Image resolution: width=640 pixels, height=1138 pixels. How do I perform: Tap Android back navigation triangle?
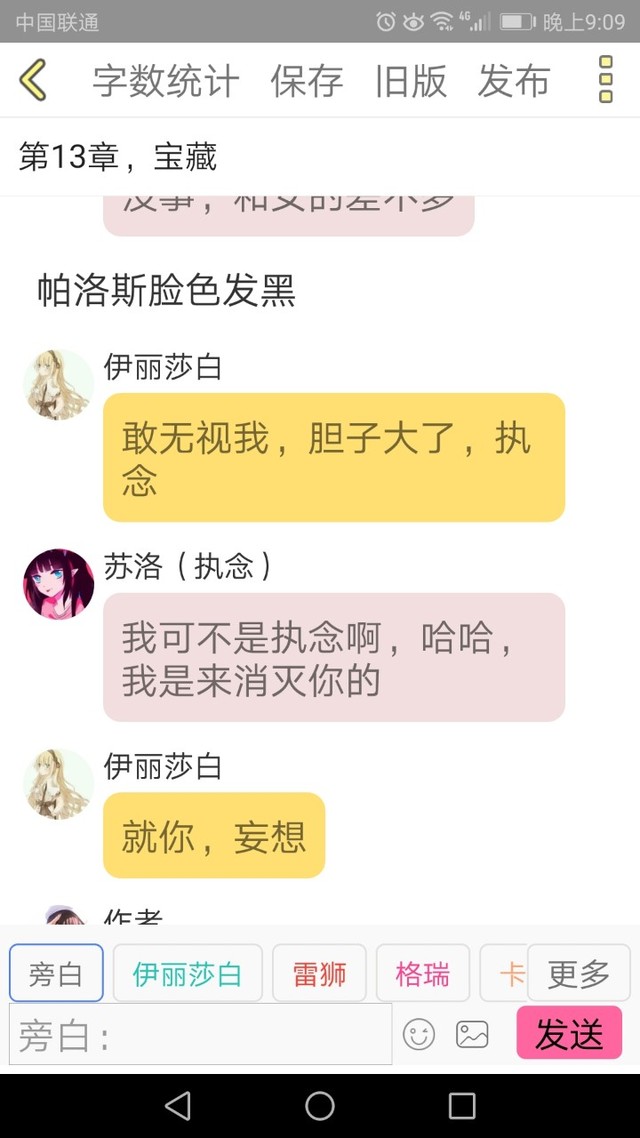178,1106
